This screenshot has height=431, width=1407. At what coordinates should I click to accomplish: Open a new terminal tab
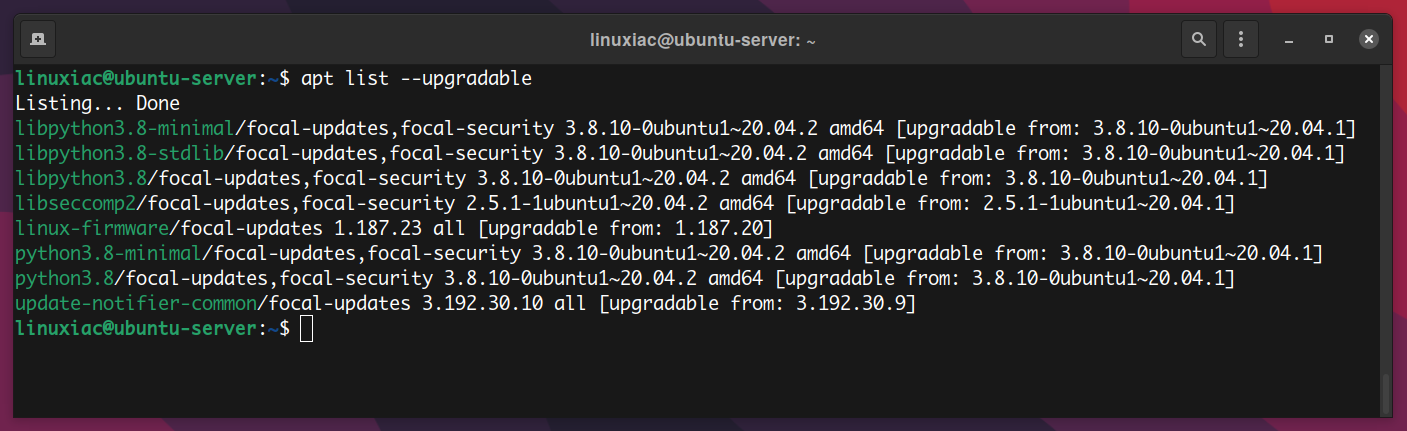click(37, 40)
